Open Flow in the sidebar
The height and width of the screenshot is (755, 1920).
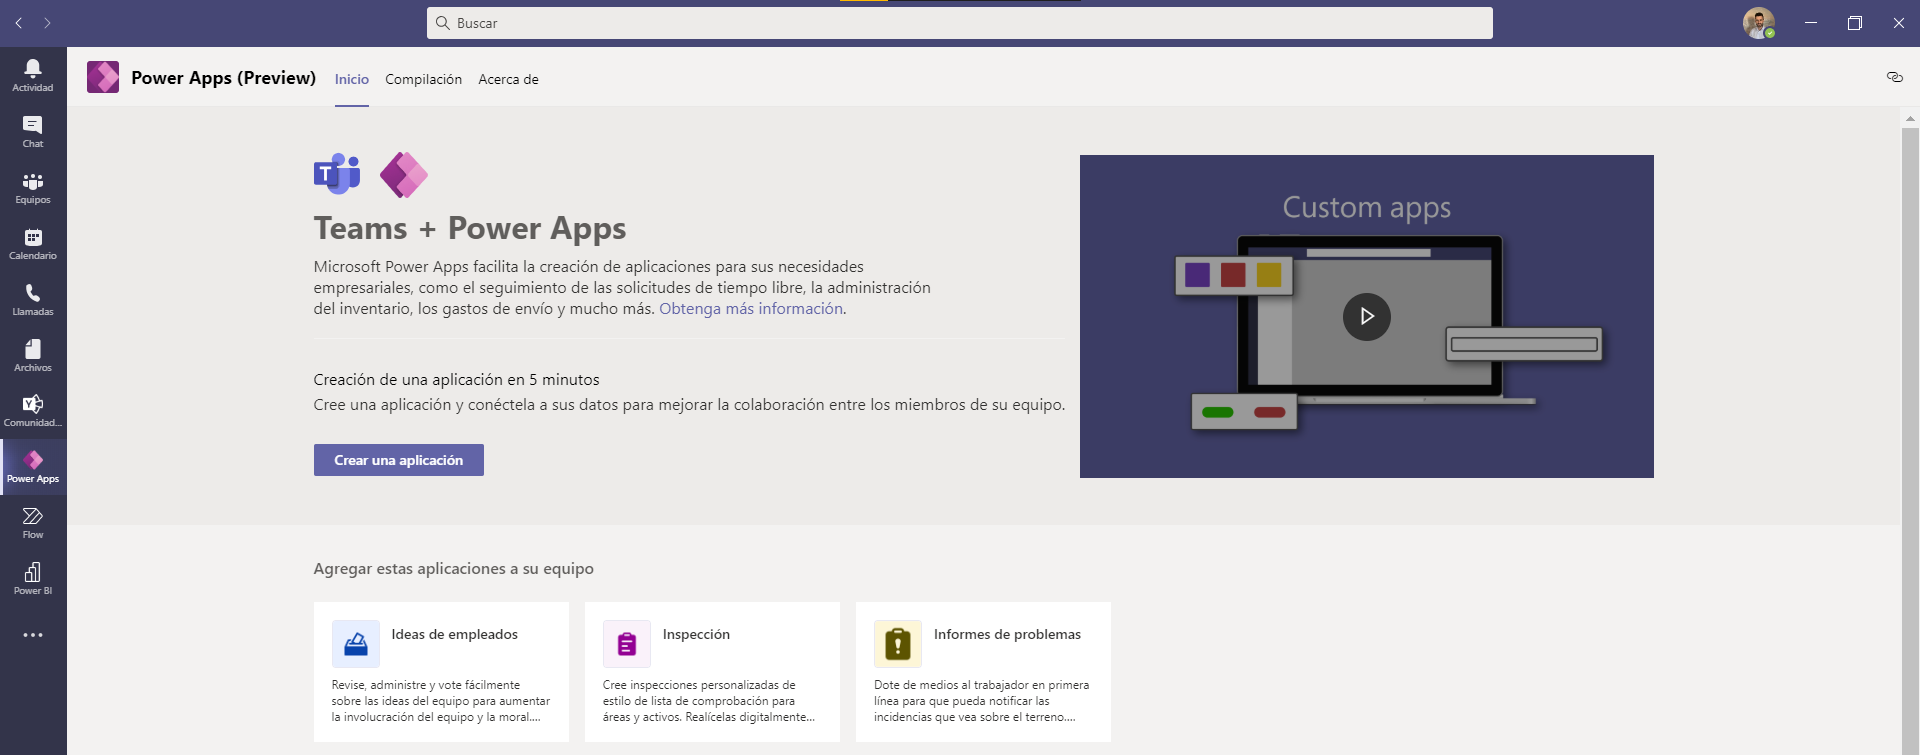(33, 522)
